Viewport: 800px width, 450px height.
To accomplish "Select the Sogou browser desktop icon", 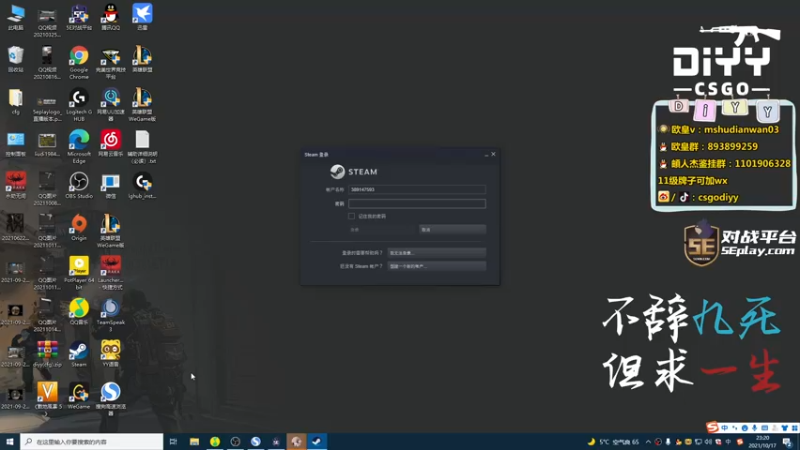I will click(x=110, y=399).
